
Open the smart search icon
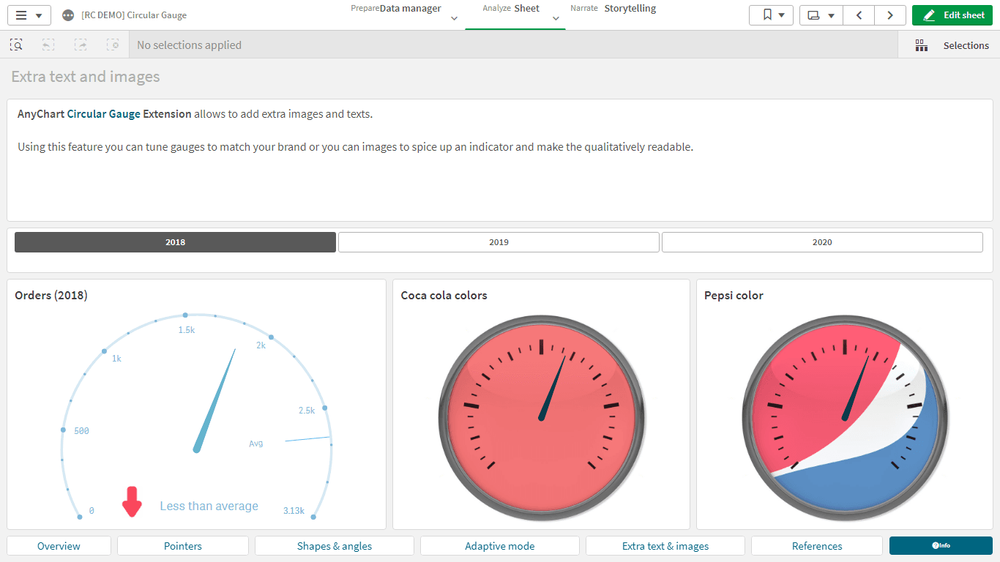point(16,45)
